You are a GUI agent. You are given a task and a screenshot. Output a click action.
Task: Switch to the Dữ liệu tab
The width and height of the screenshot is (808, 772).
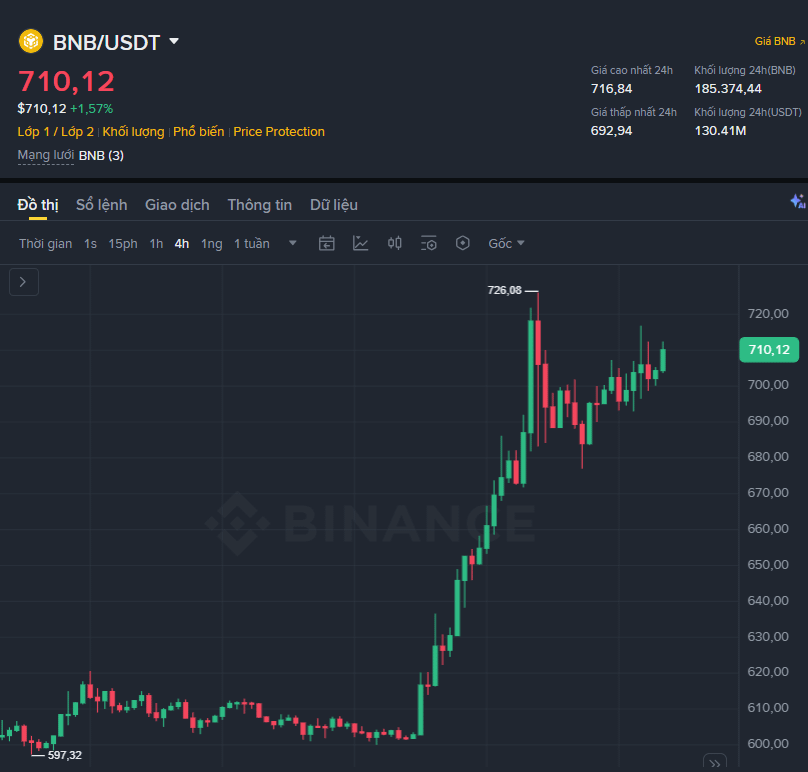[x=334, y=205]
